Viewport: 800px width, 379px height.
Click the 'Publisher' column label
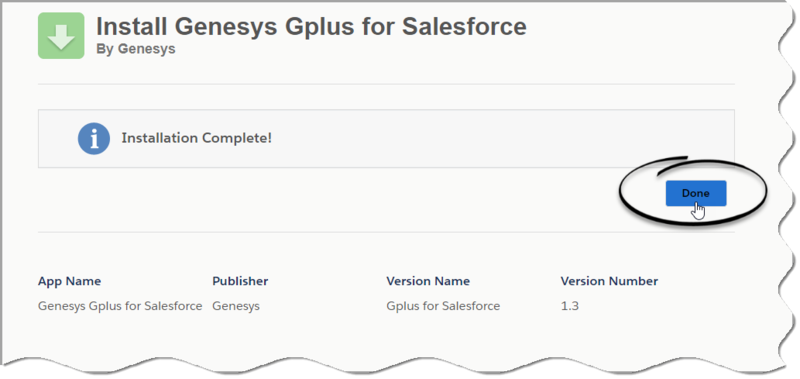(240, 281)
